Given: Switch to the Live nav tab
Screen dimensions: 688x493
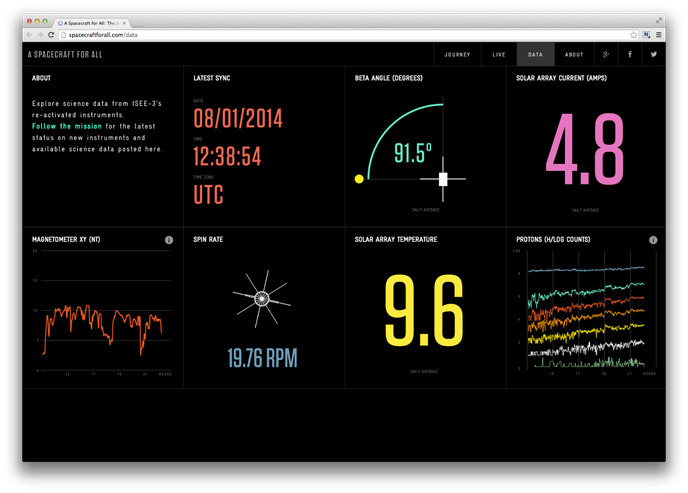Looking at the screenshot, I should 499,55.
